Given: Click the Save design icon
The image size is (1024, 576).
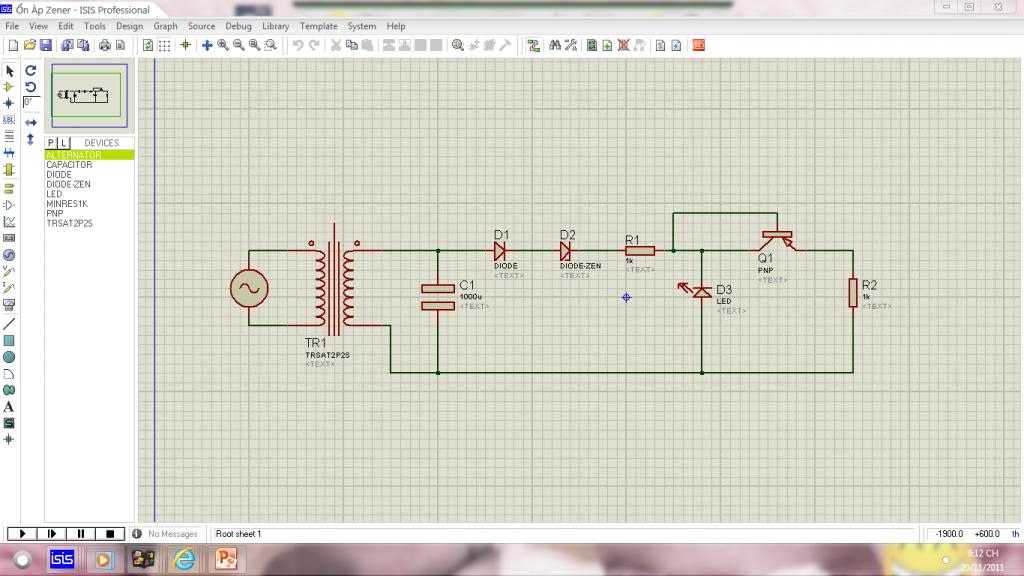Looking at the screenshot, I should point(45,45).
